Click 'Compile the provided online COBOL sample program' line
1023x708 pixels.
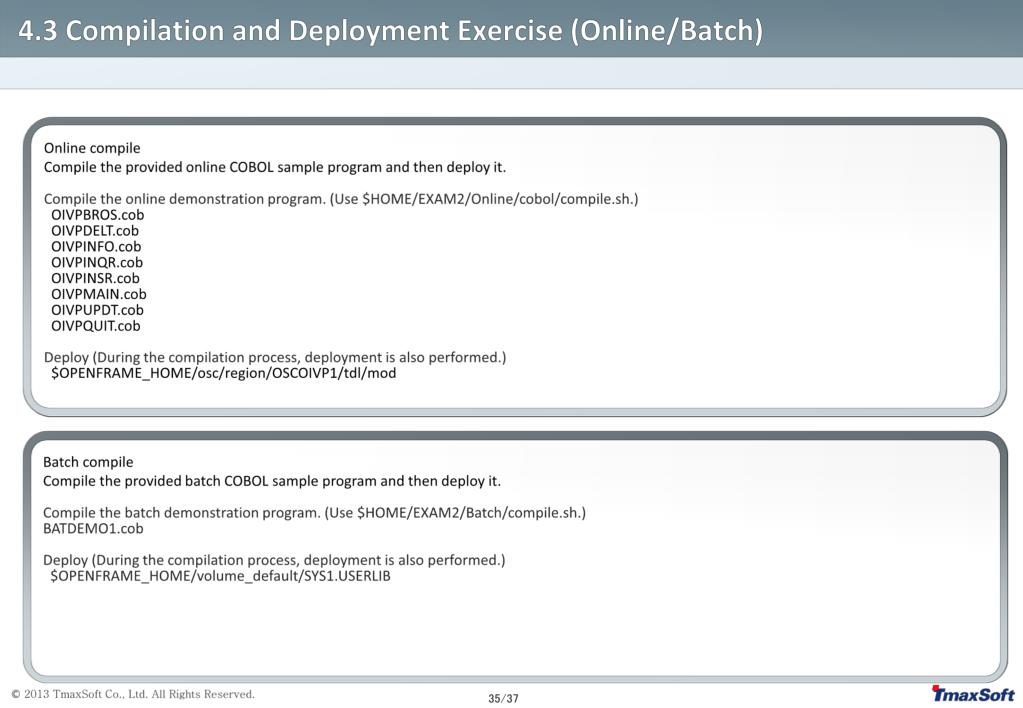(x=275, y=167)
